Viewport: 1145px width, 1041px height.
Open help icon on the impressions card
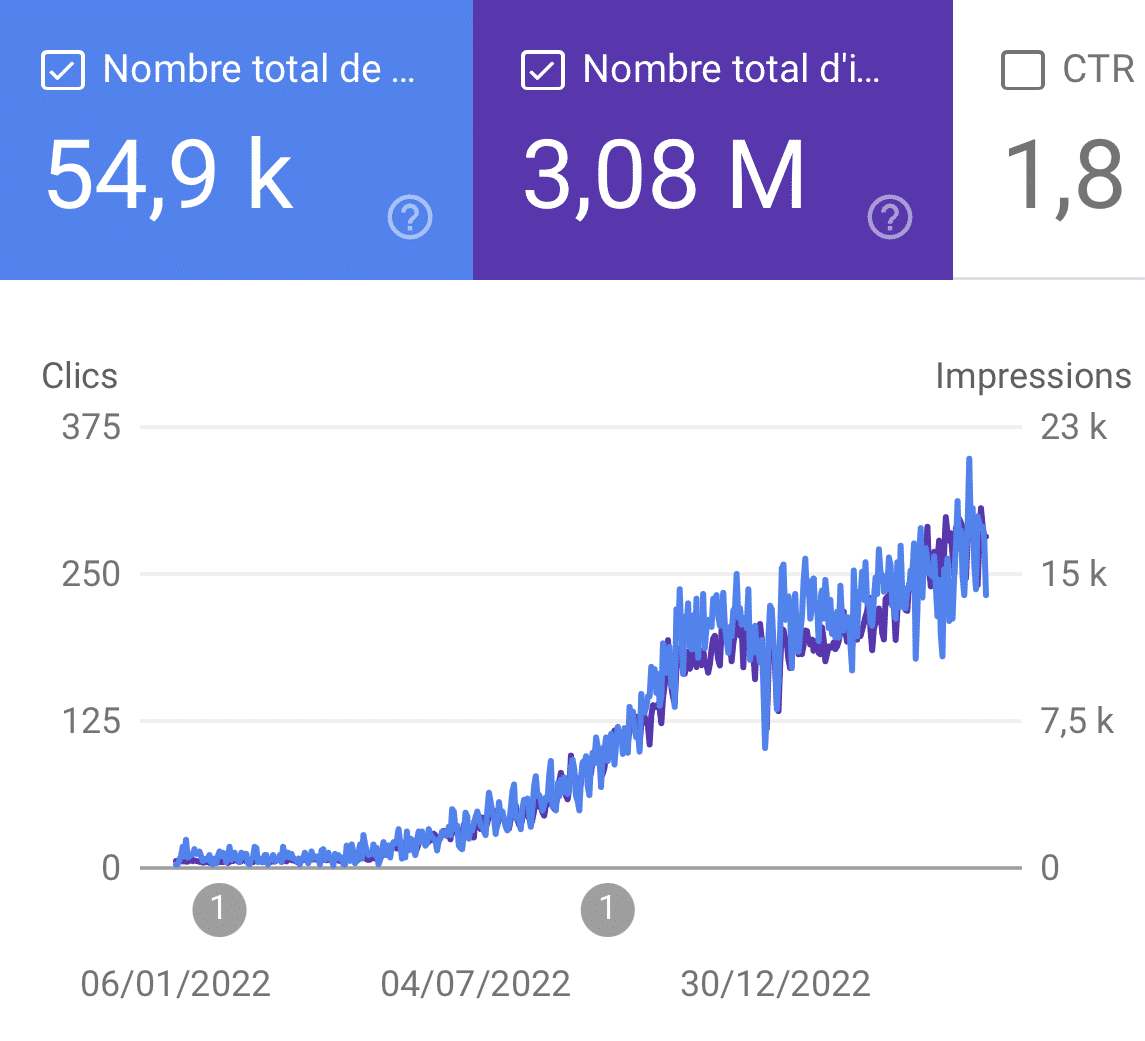click(889, 217)
